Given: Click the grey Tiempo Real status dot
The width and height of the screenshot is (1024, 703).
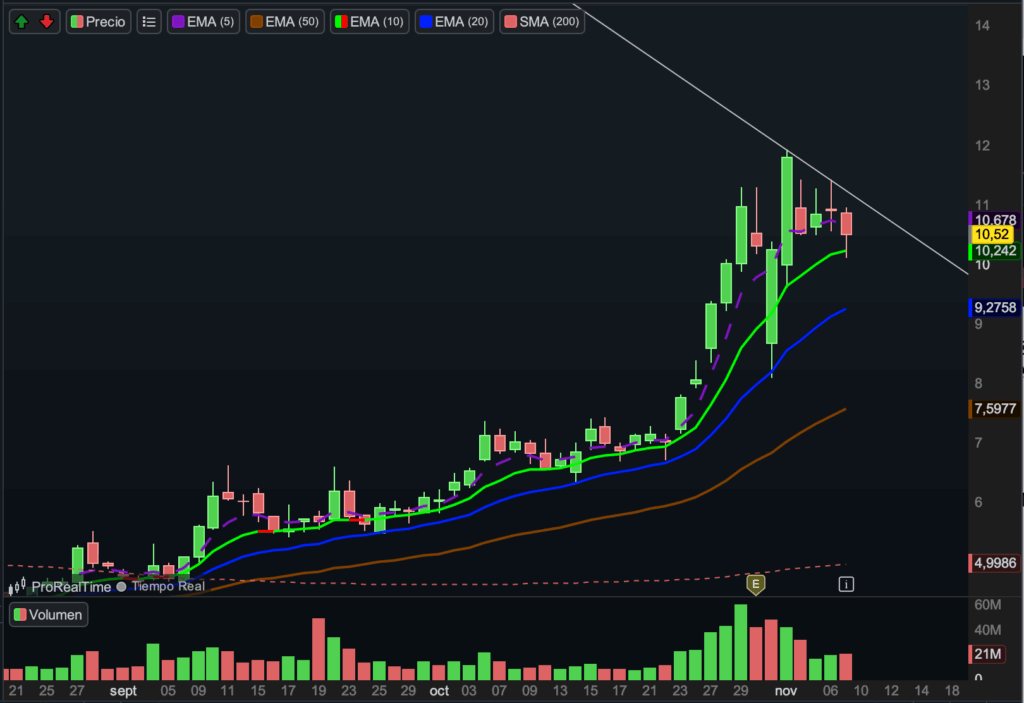Looking at the screenshot, I should pos(122,587).
